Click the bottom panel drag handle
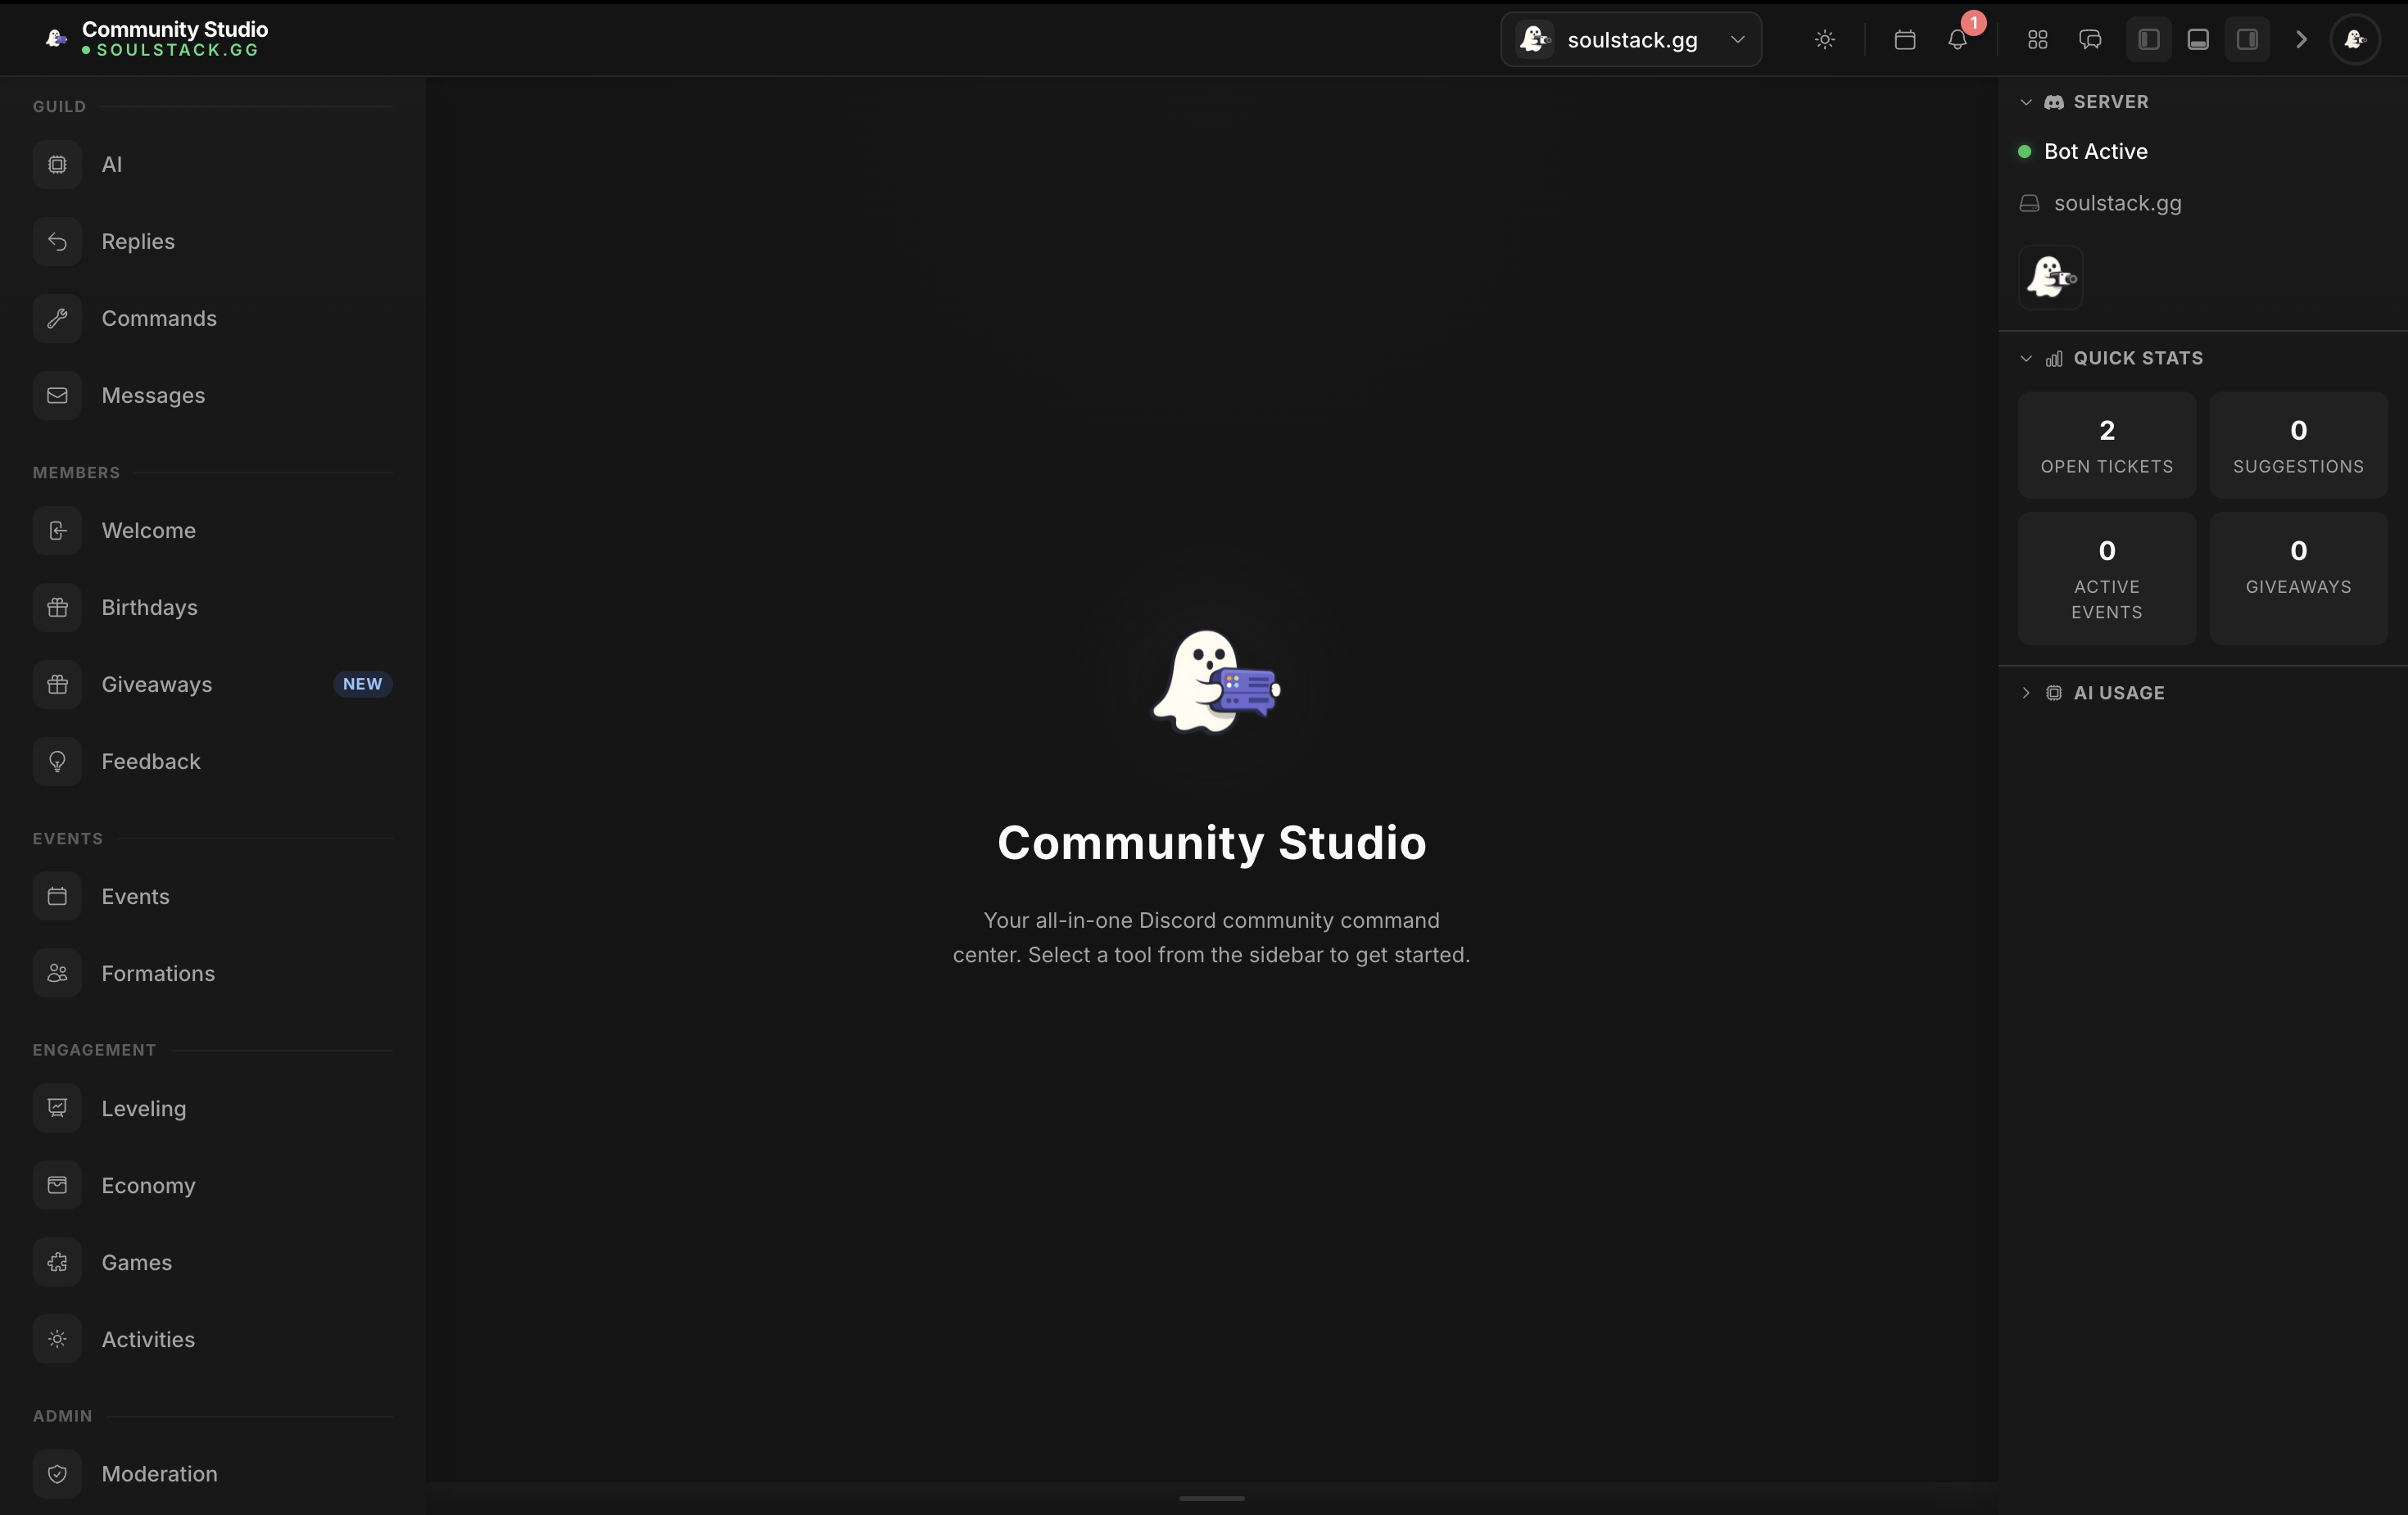The width and height of the screenshot is (2408, 1515). (x=1211, y=1498)
